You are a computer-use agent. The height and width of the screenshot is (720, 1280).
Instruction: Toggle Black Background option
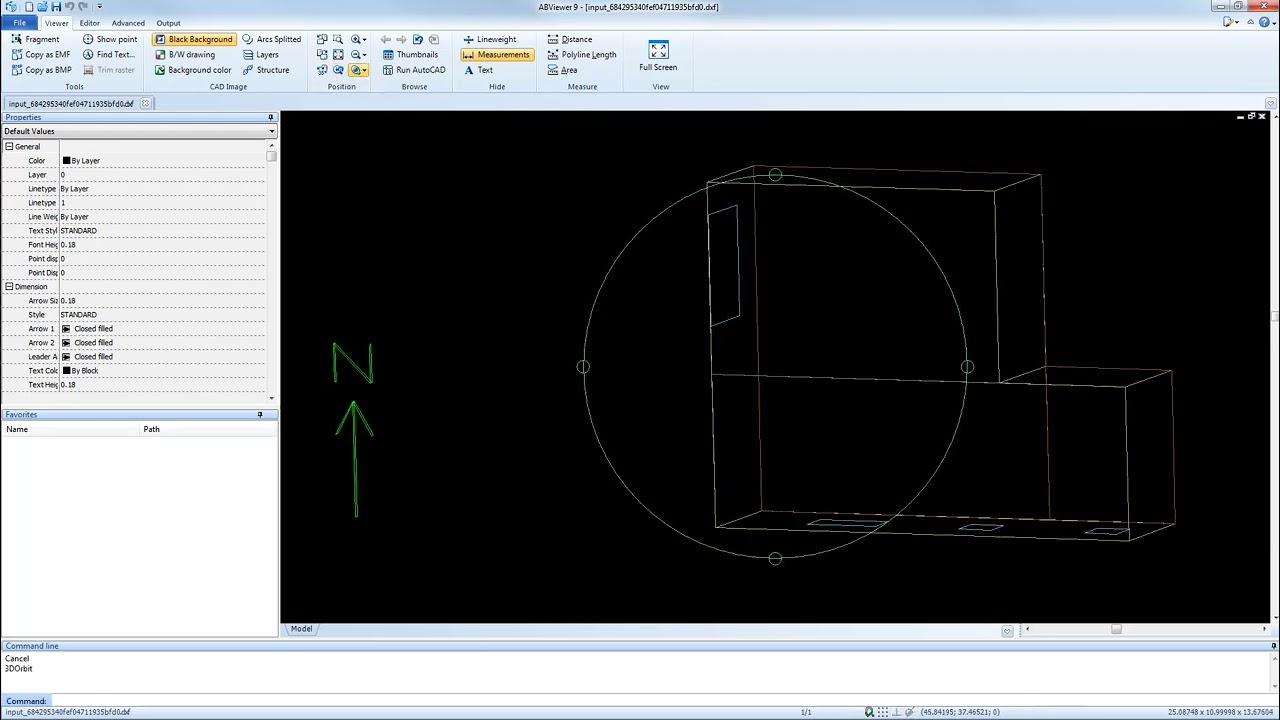tap(194, 39)
